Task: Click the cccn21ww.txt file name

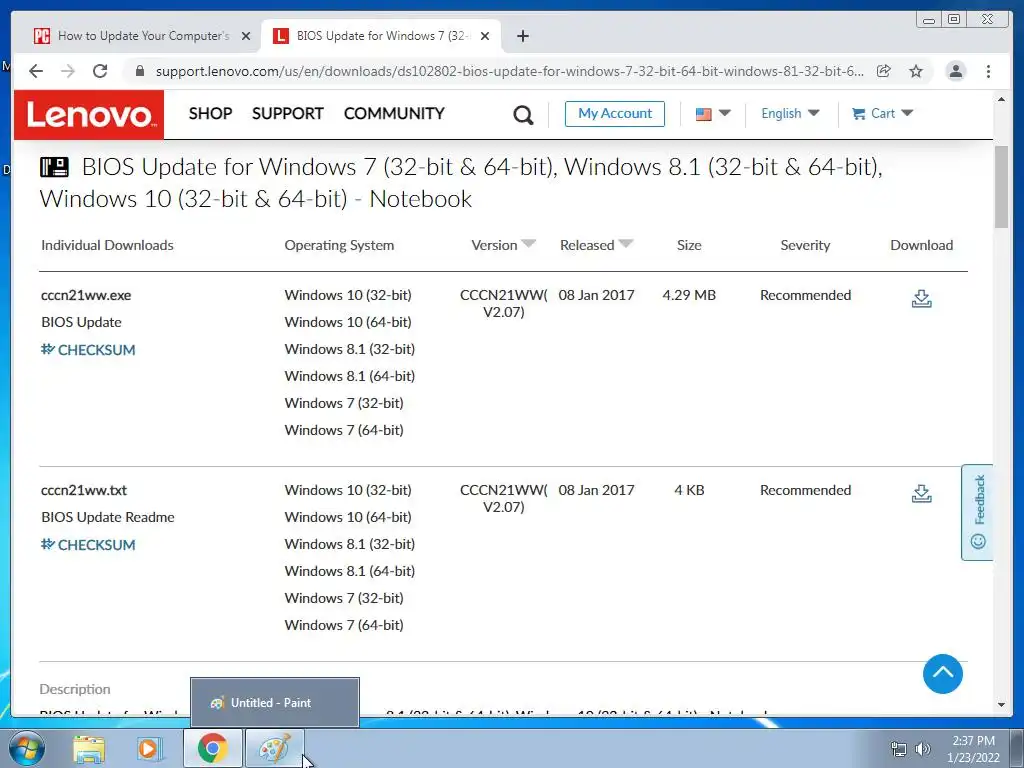Action: point(84,490)
